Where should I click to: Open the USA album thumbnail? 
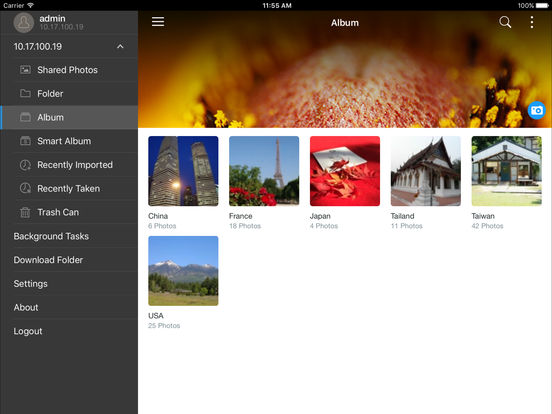pyautogui.click(x=183, y=271)
